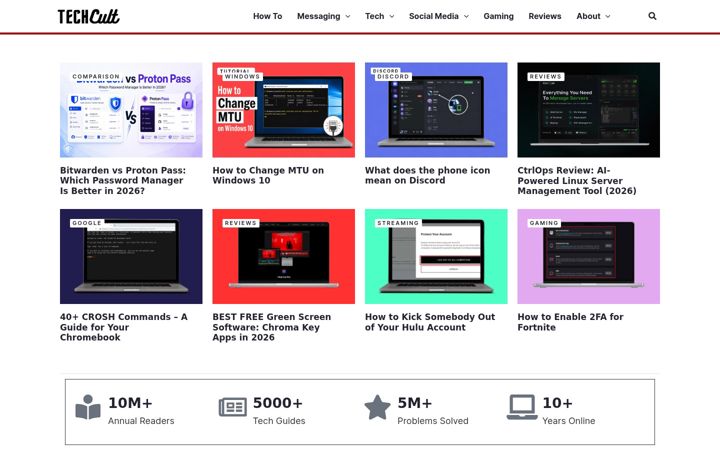Viewport: 720px width, 450px height.
Task: Click the CROSH Commands Chromebook thumbnail
Action: point(131,256)
